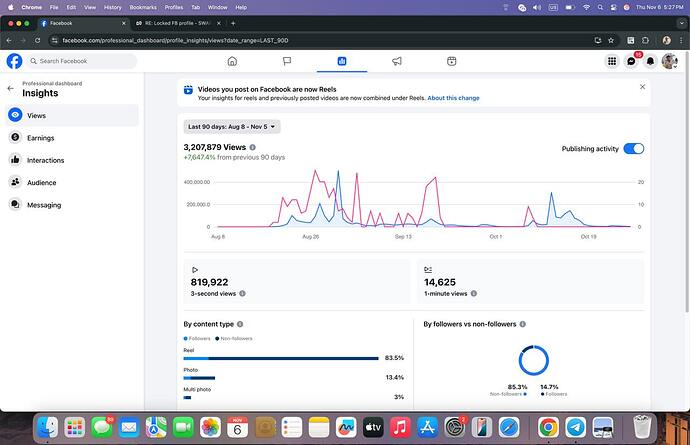Open the Reels icon in top navigation
The width and height of the screenshot is (690, 445).
tap(451, 61)
